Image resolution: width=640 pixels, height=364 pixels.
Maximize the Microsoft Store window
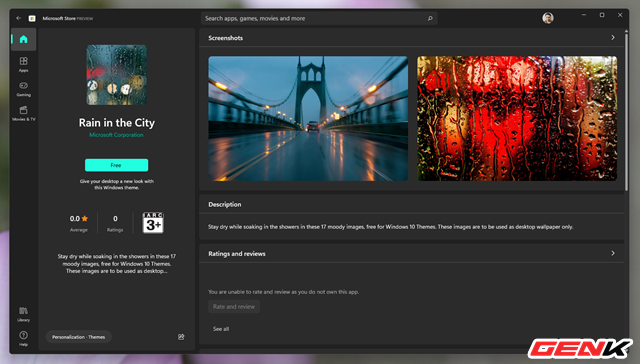click(x=602, y=15)
